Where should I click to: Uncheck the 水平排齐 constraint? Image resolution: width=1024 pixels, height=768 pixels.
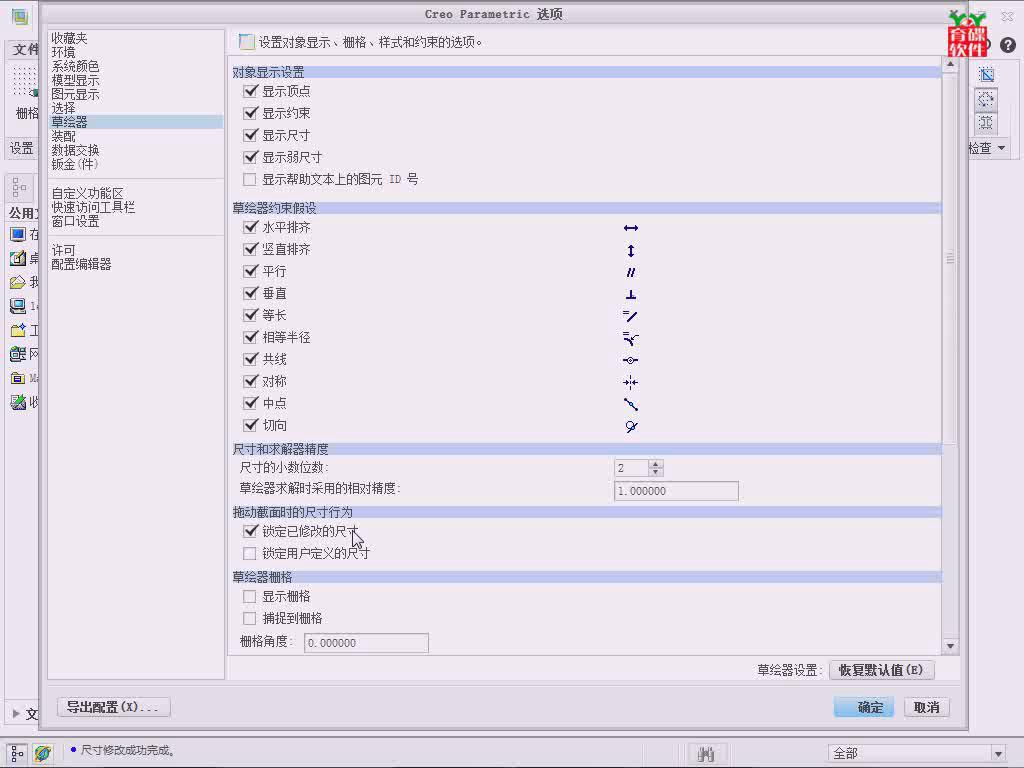click(250, 227)
